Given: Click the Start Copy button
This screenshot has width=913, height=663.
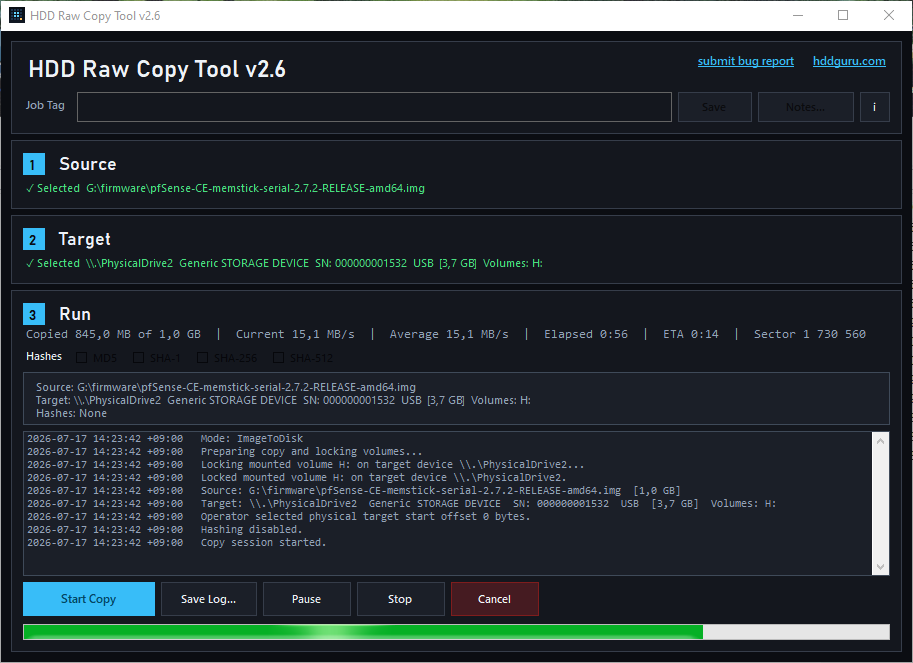Looking at the screenshot, I should point(89,599).
